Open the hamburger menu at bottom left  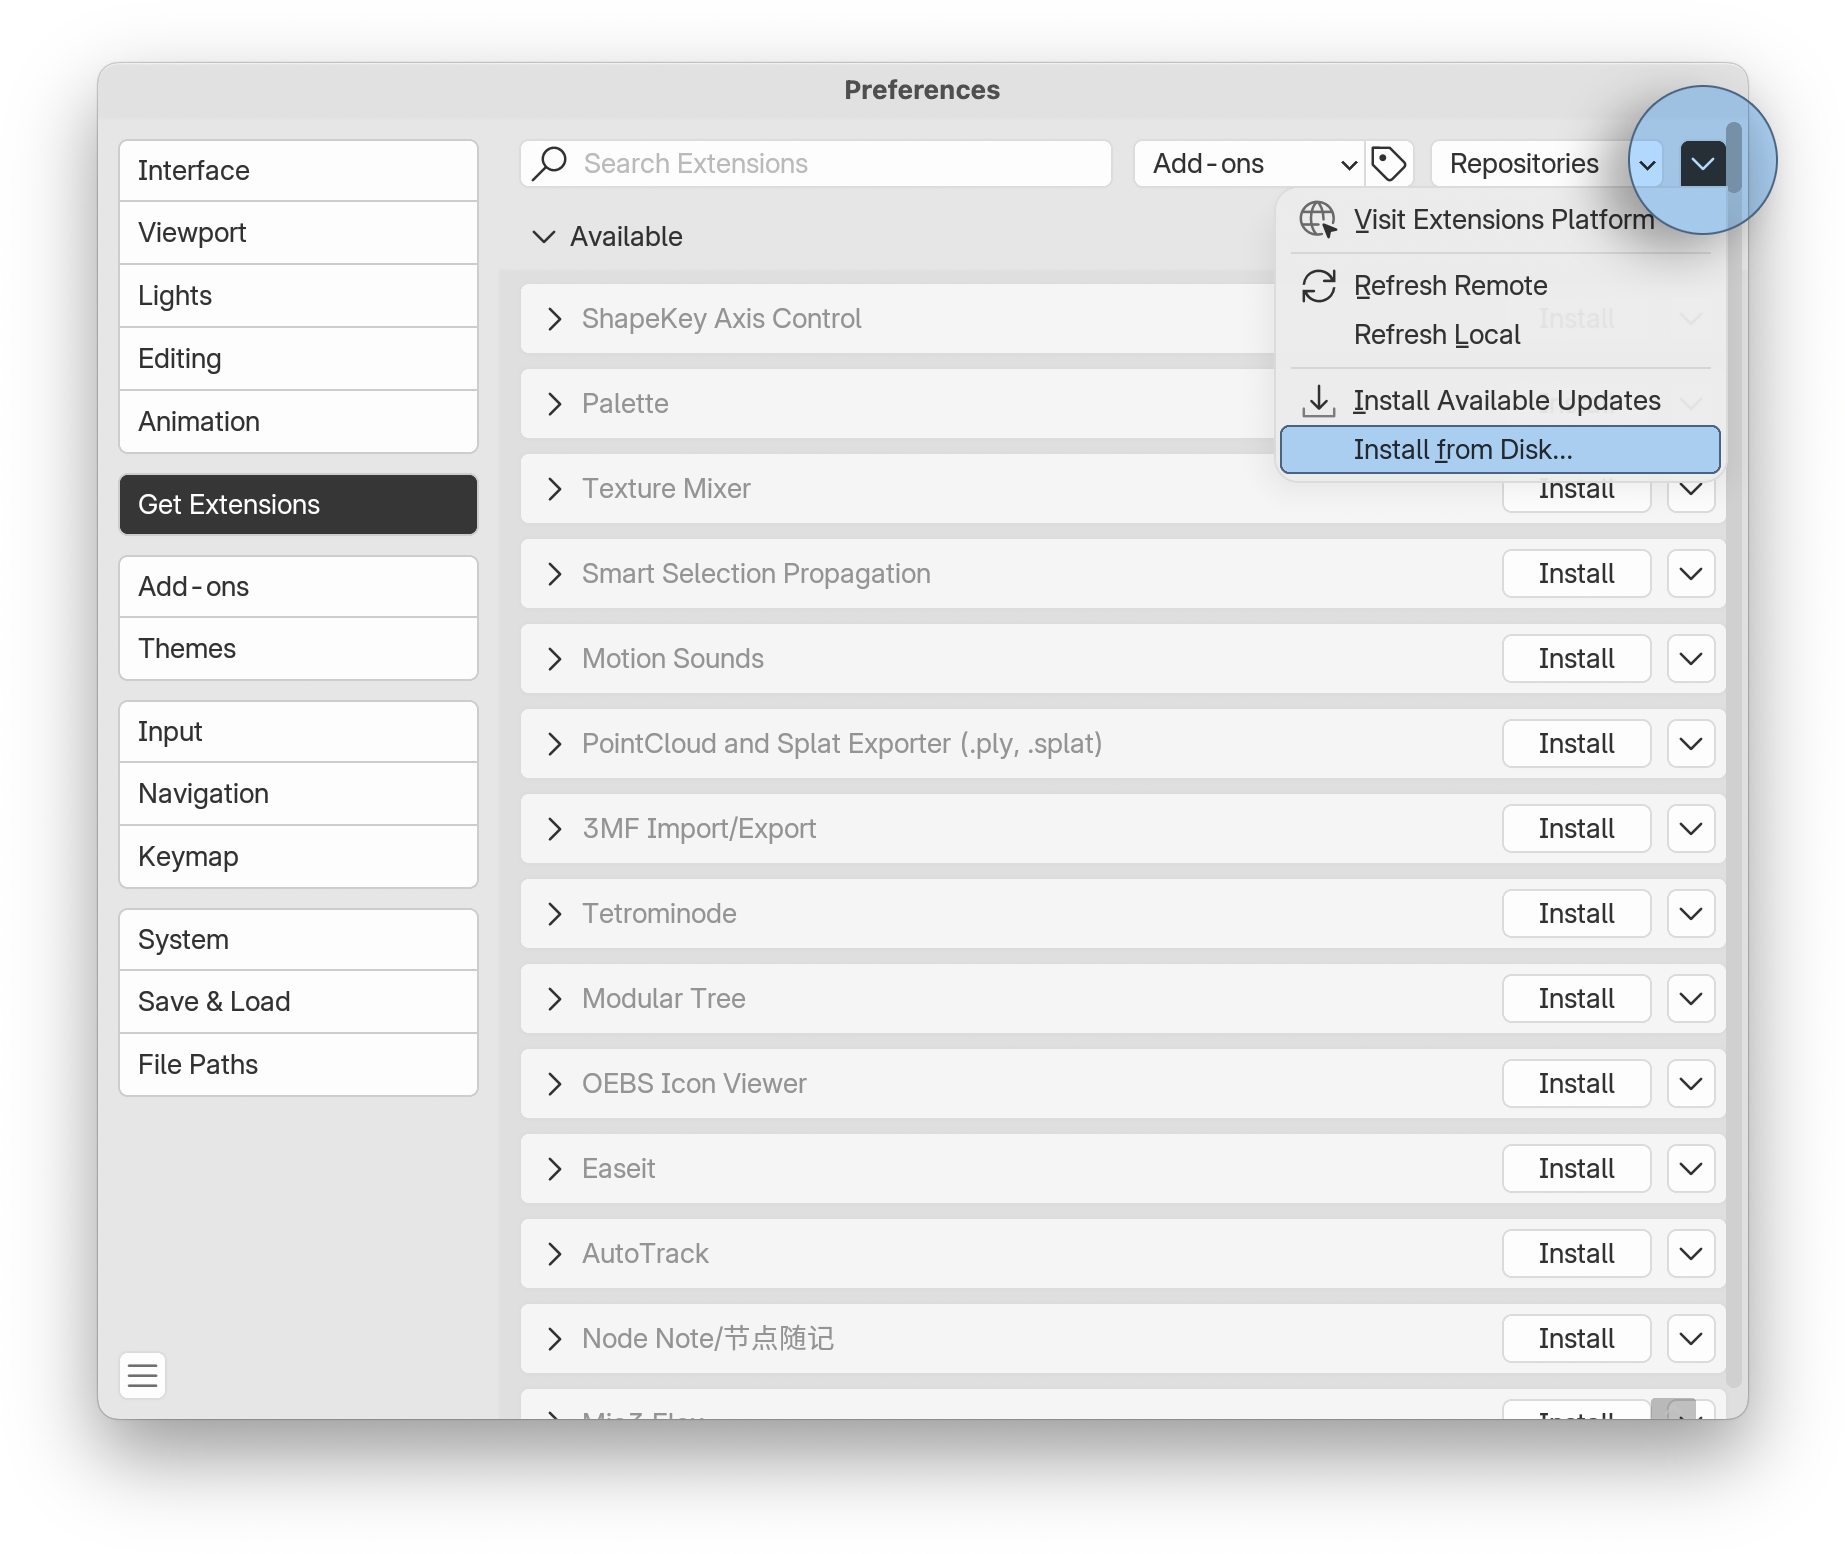(142, 1375)
